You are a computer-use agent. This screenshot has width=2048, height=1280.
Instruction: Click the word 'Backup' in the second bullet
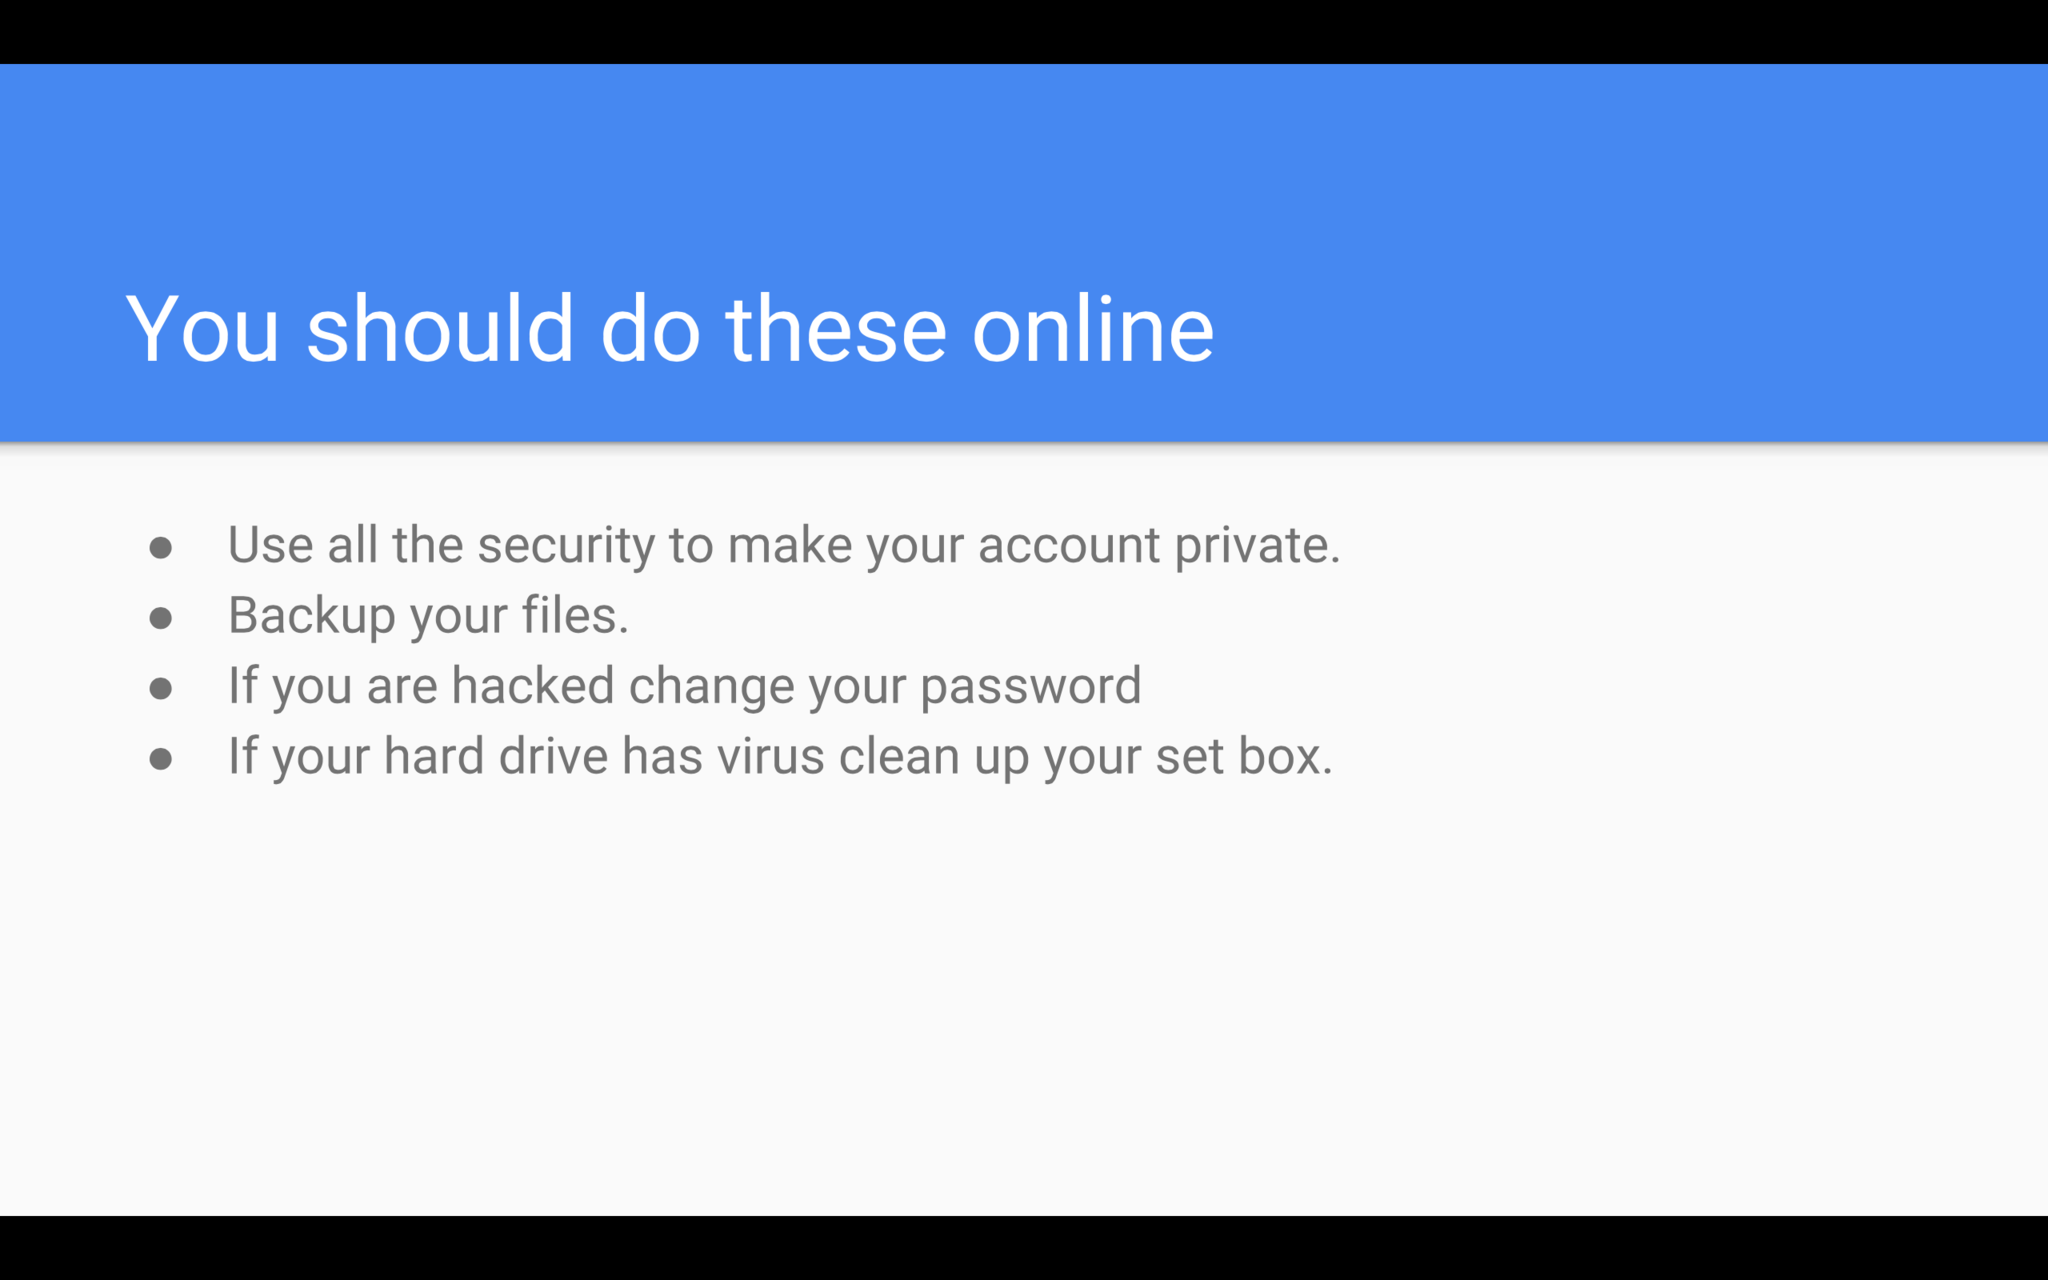(x=312, y=615)
